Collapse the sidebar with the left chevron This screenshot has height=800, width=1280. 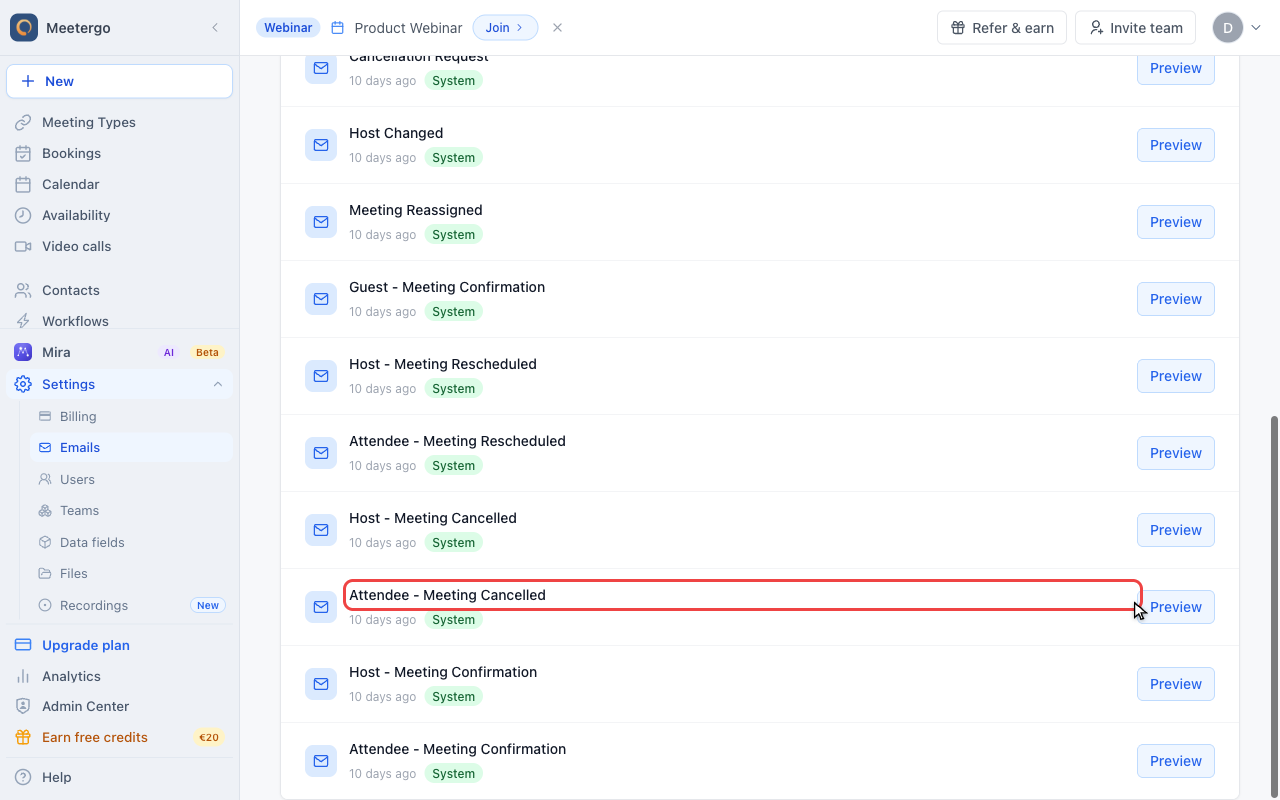click(x=215, y=28)
